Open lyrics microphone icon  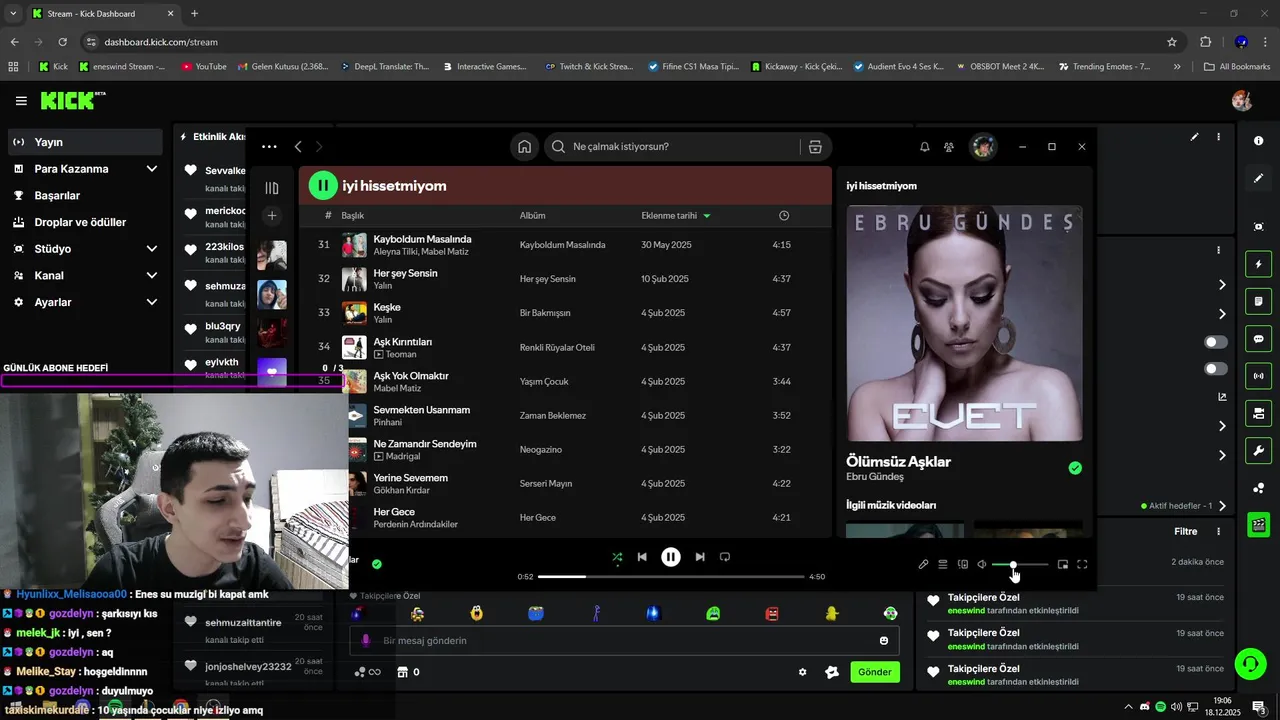[923, 565]
